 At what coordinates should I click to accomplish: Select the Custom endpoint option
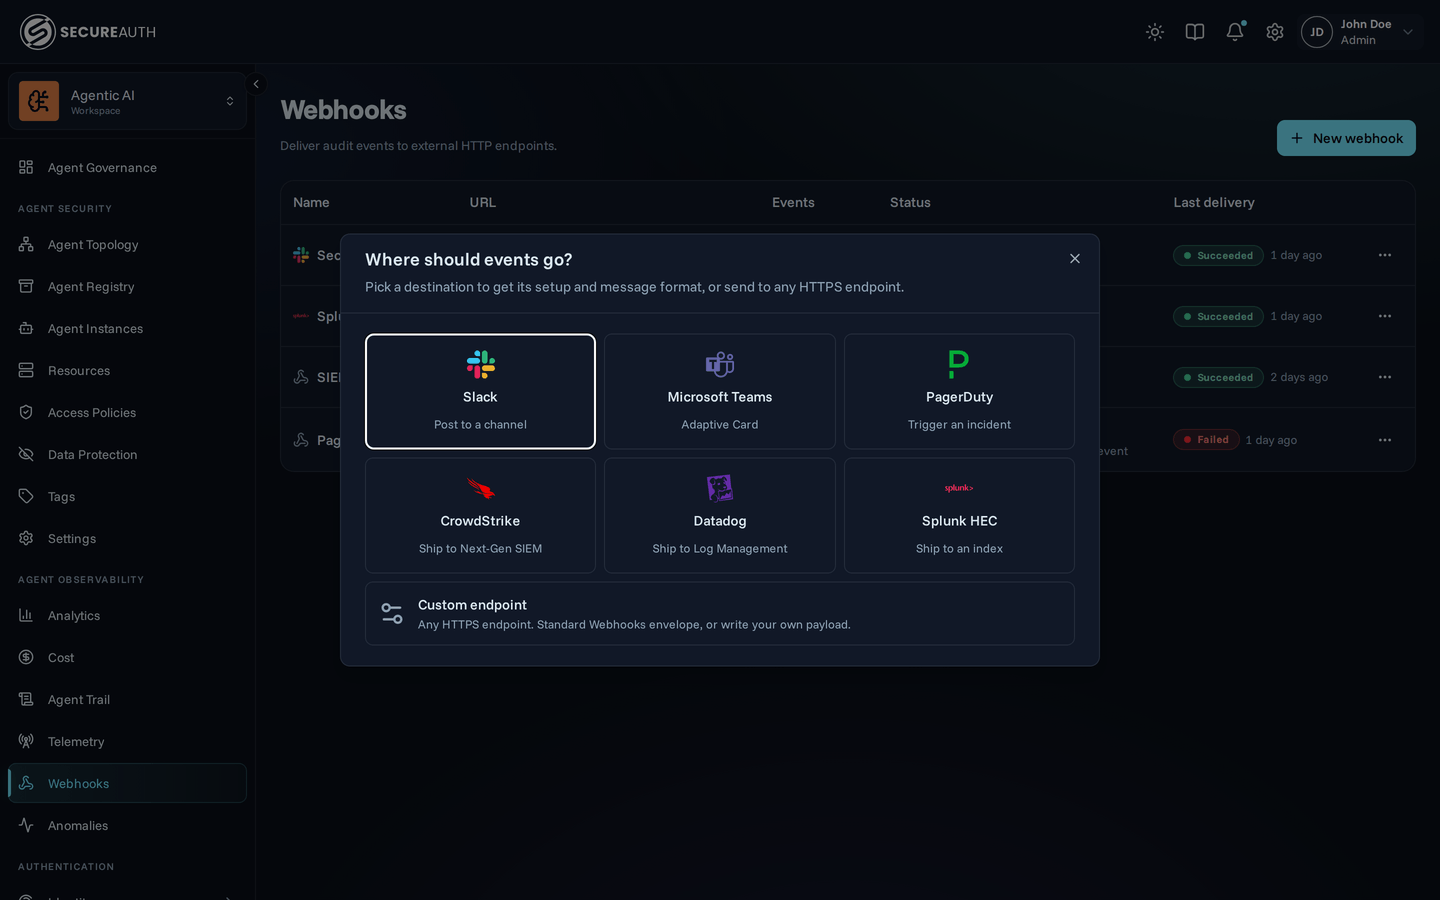720,613
